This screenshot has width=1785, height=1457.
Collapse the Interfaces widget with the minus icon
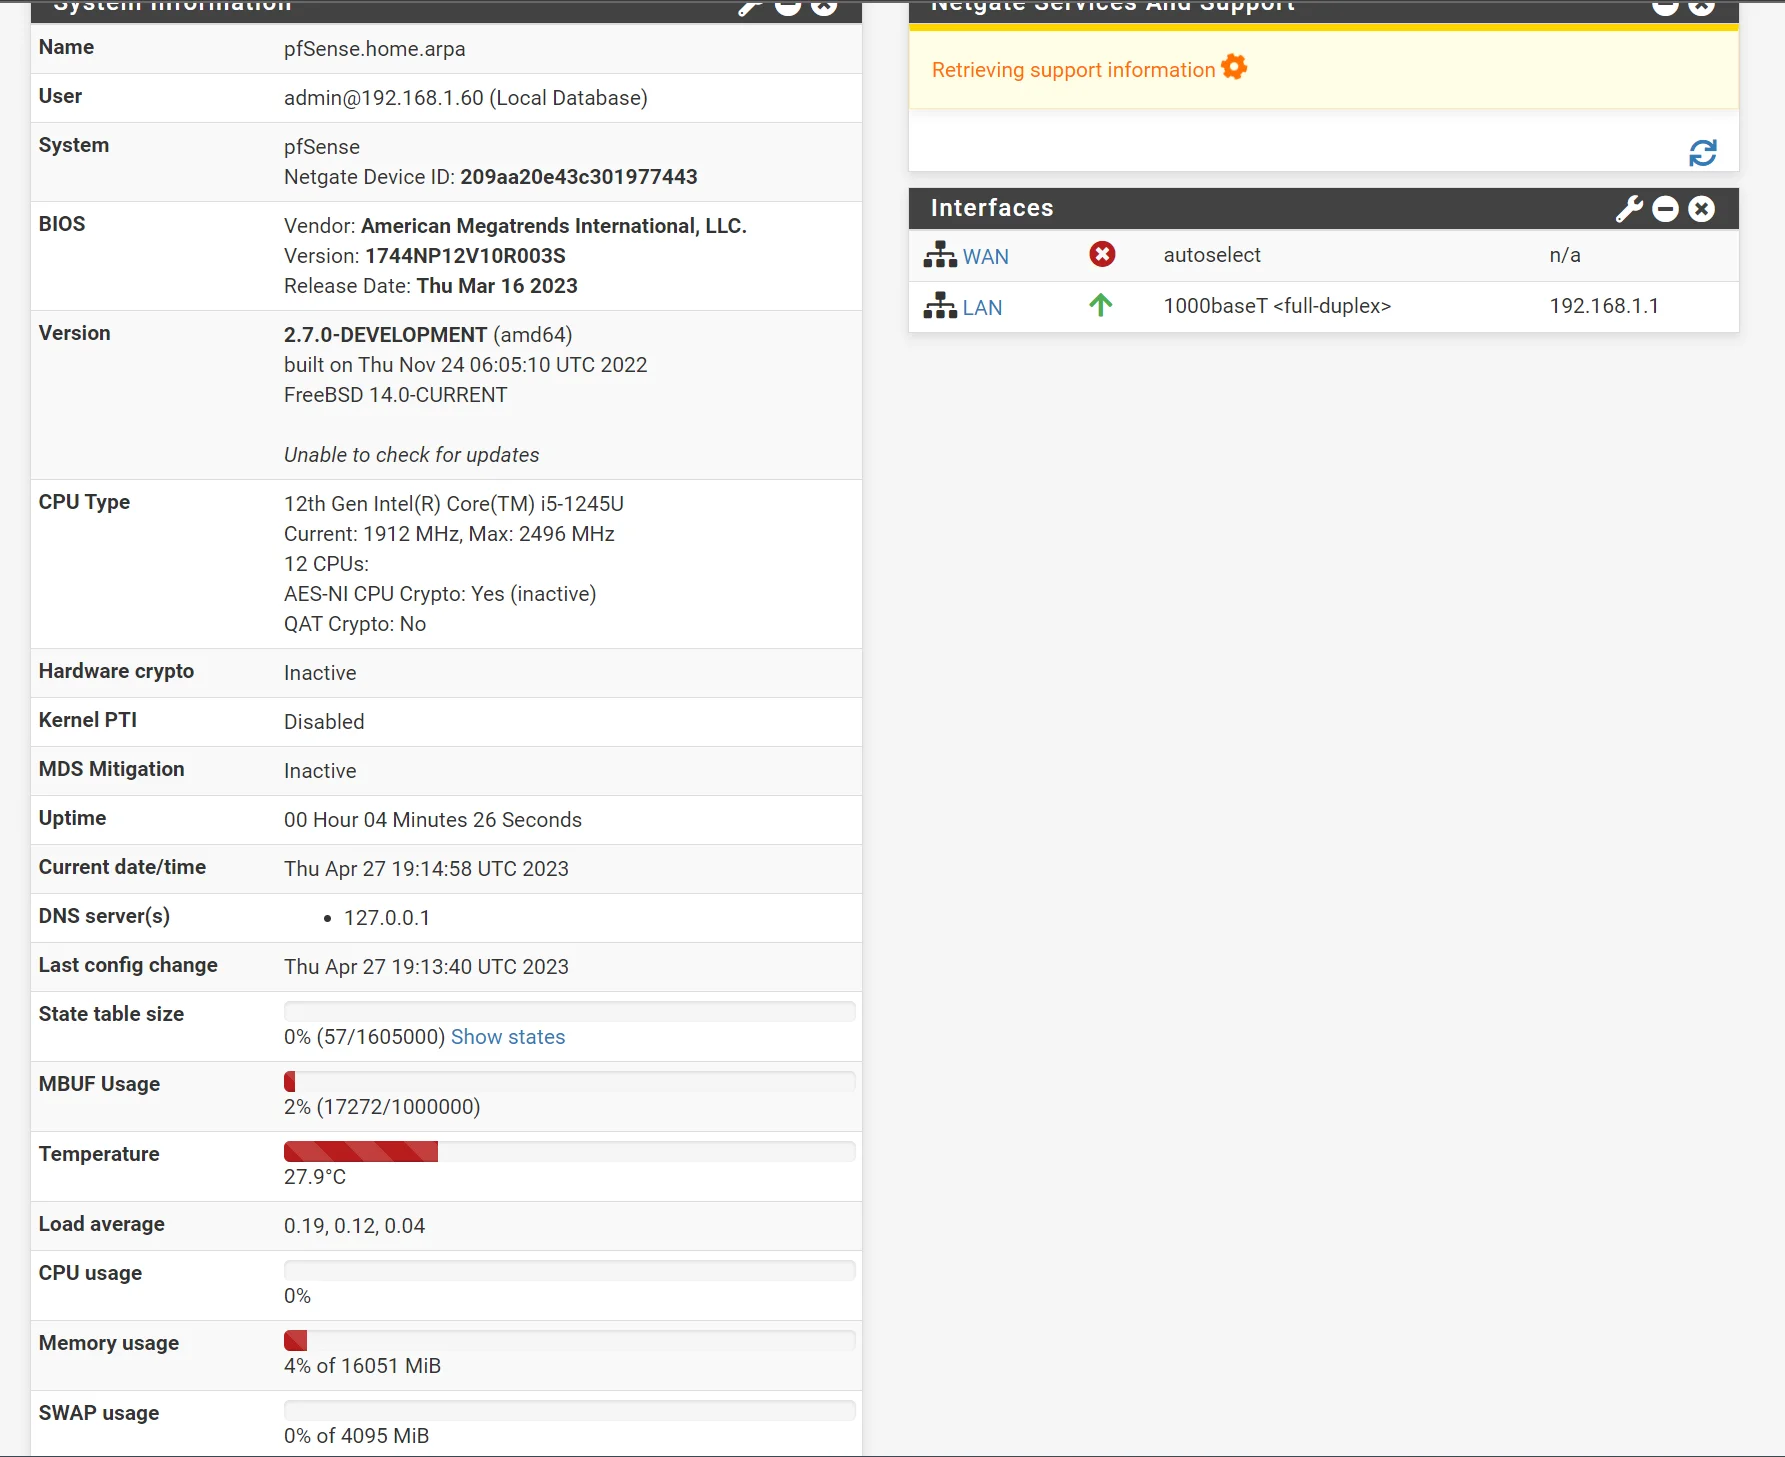point(1665,208)
